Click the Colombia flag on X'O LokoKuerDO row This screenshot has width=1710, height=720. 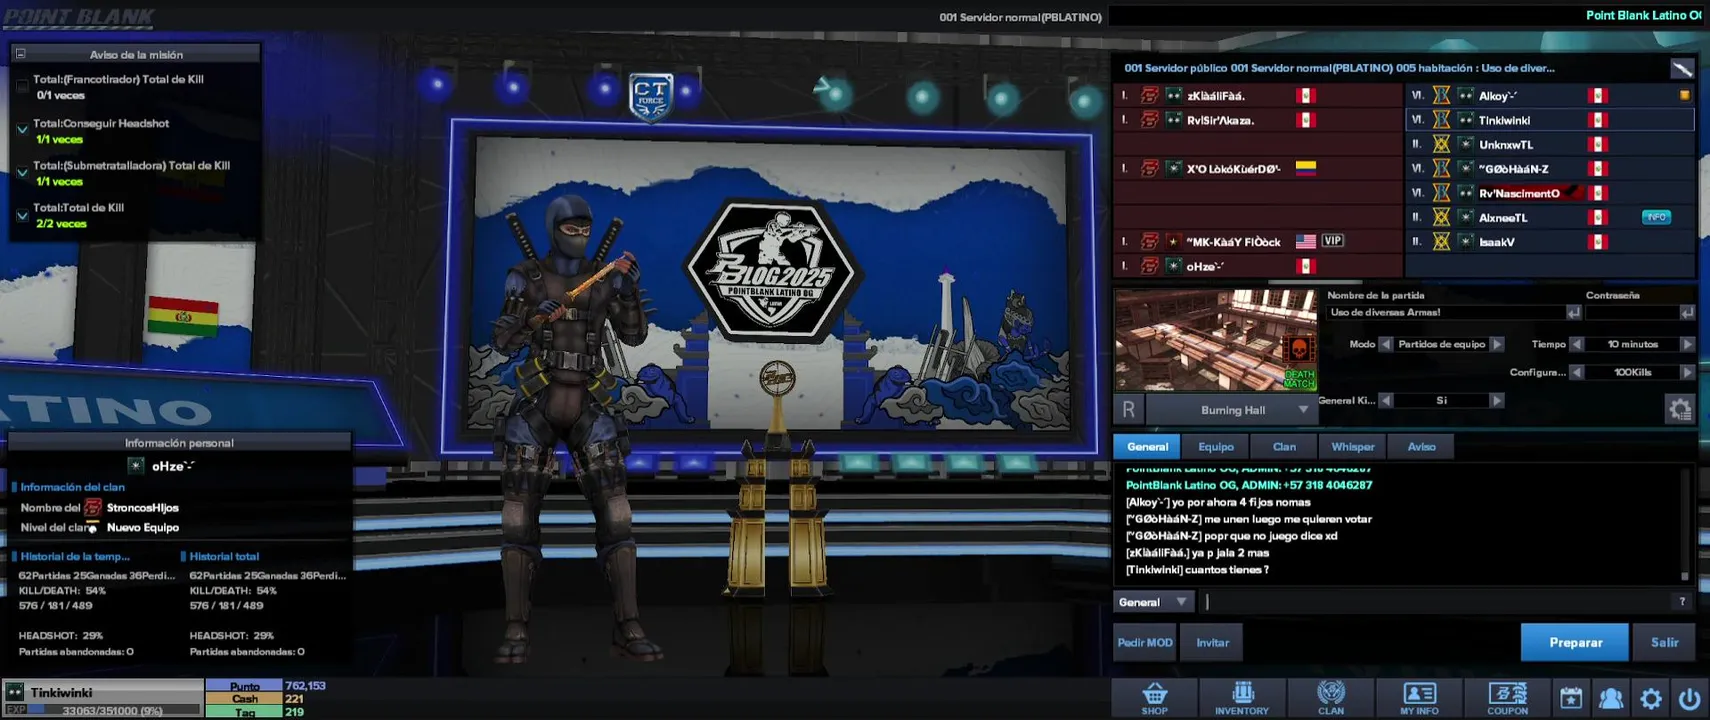pos(1306,168)
